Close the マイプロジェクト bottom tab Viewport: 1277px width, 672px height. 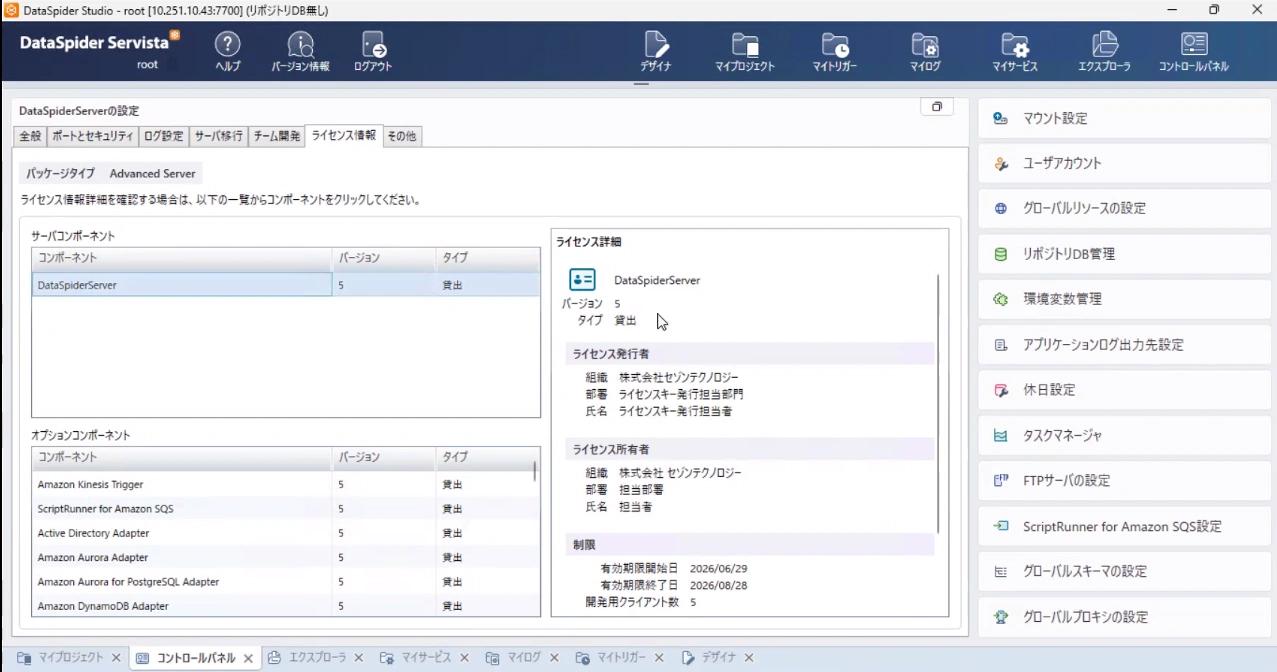point(116,658)
